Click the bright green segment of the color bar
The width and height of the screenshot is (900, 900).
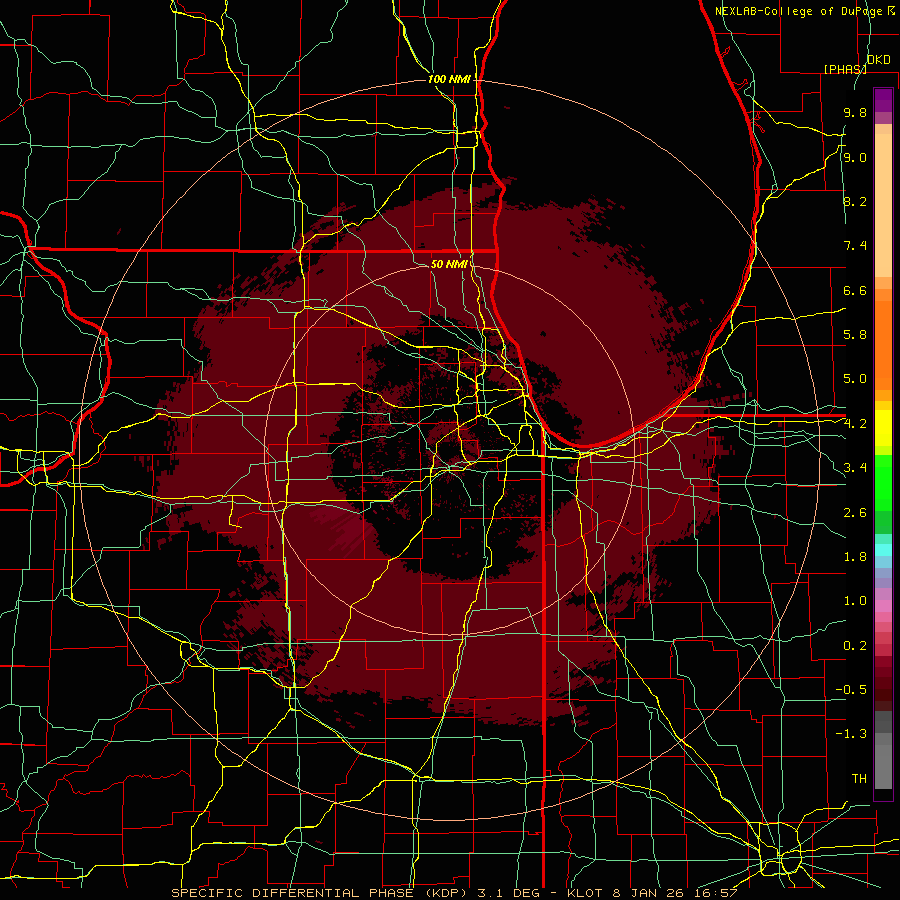point(883,485)
